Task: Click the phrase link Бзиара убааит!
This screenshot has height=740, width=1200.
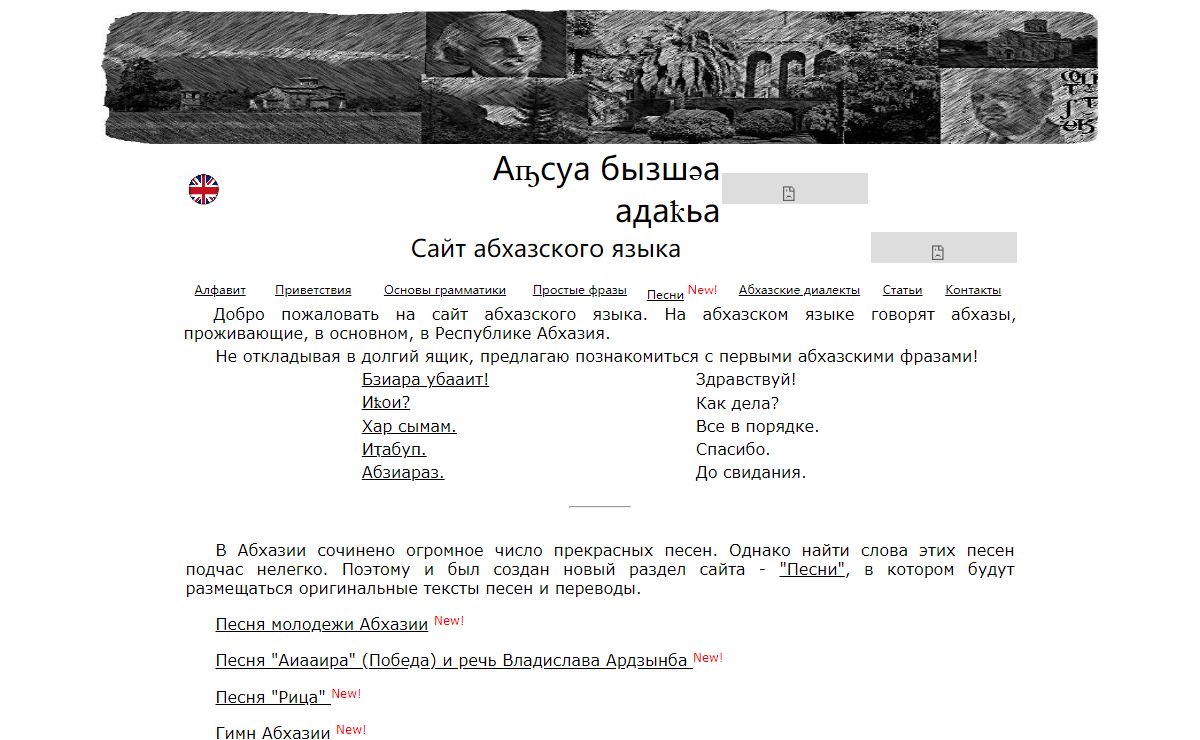Action: [x=425, y=380]
